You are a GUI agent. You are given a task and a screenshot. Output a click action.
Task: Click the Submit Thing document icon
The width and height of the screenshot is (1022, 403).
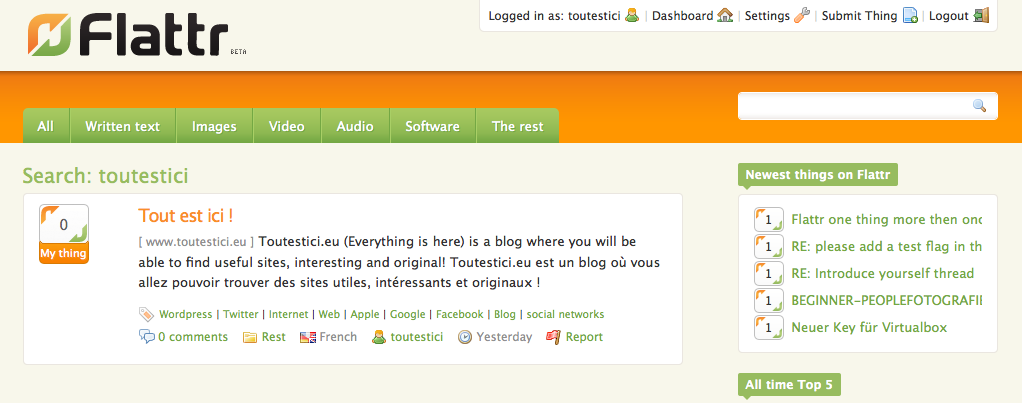pos(910,16)
